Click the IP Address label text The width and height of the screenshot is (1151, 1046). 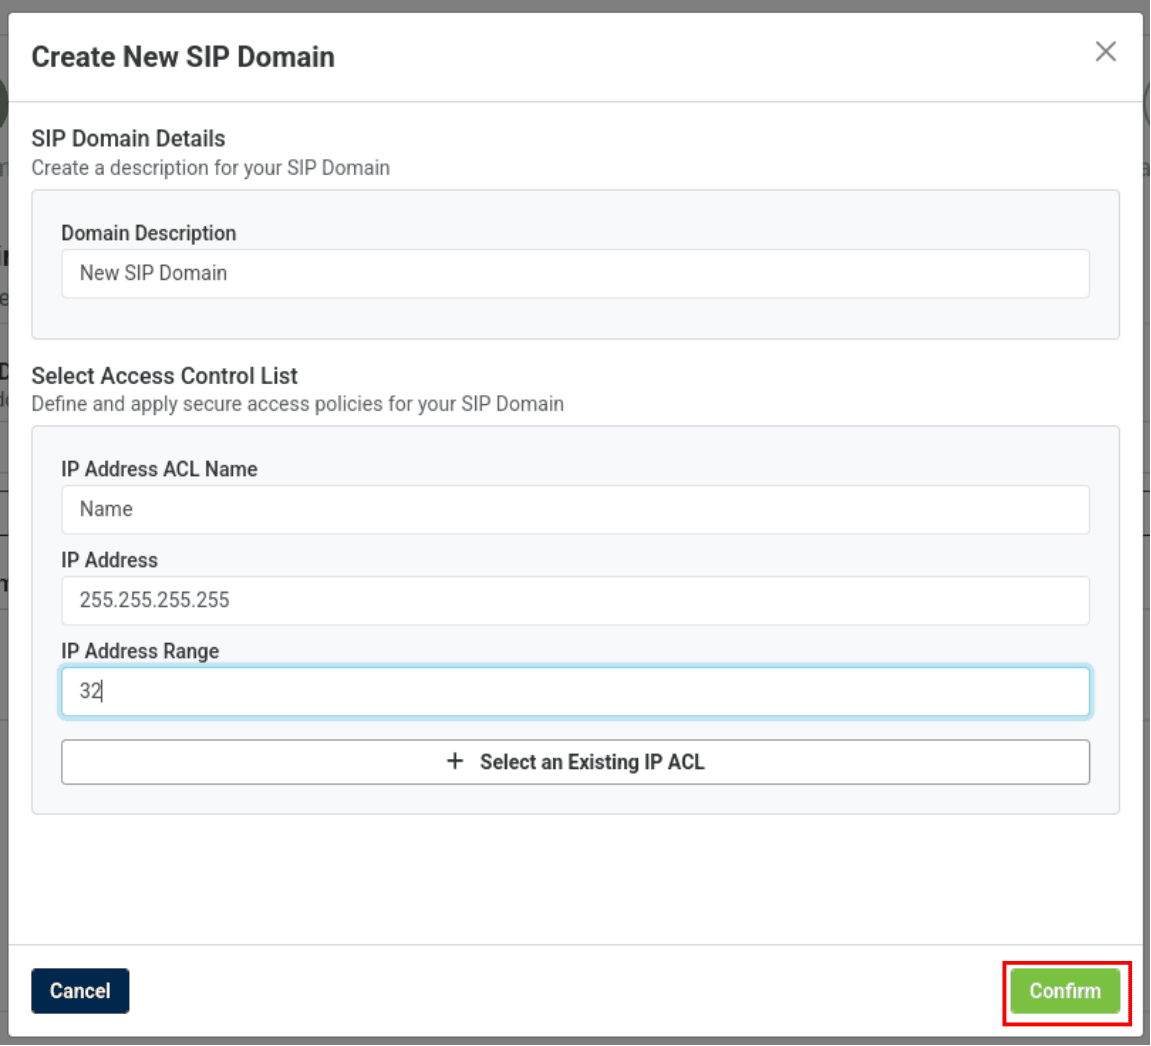pyautogui.click(x=109, y=560)
